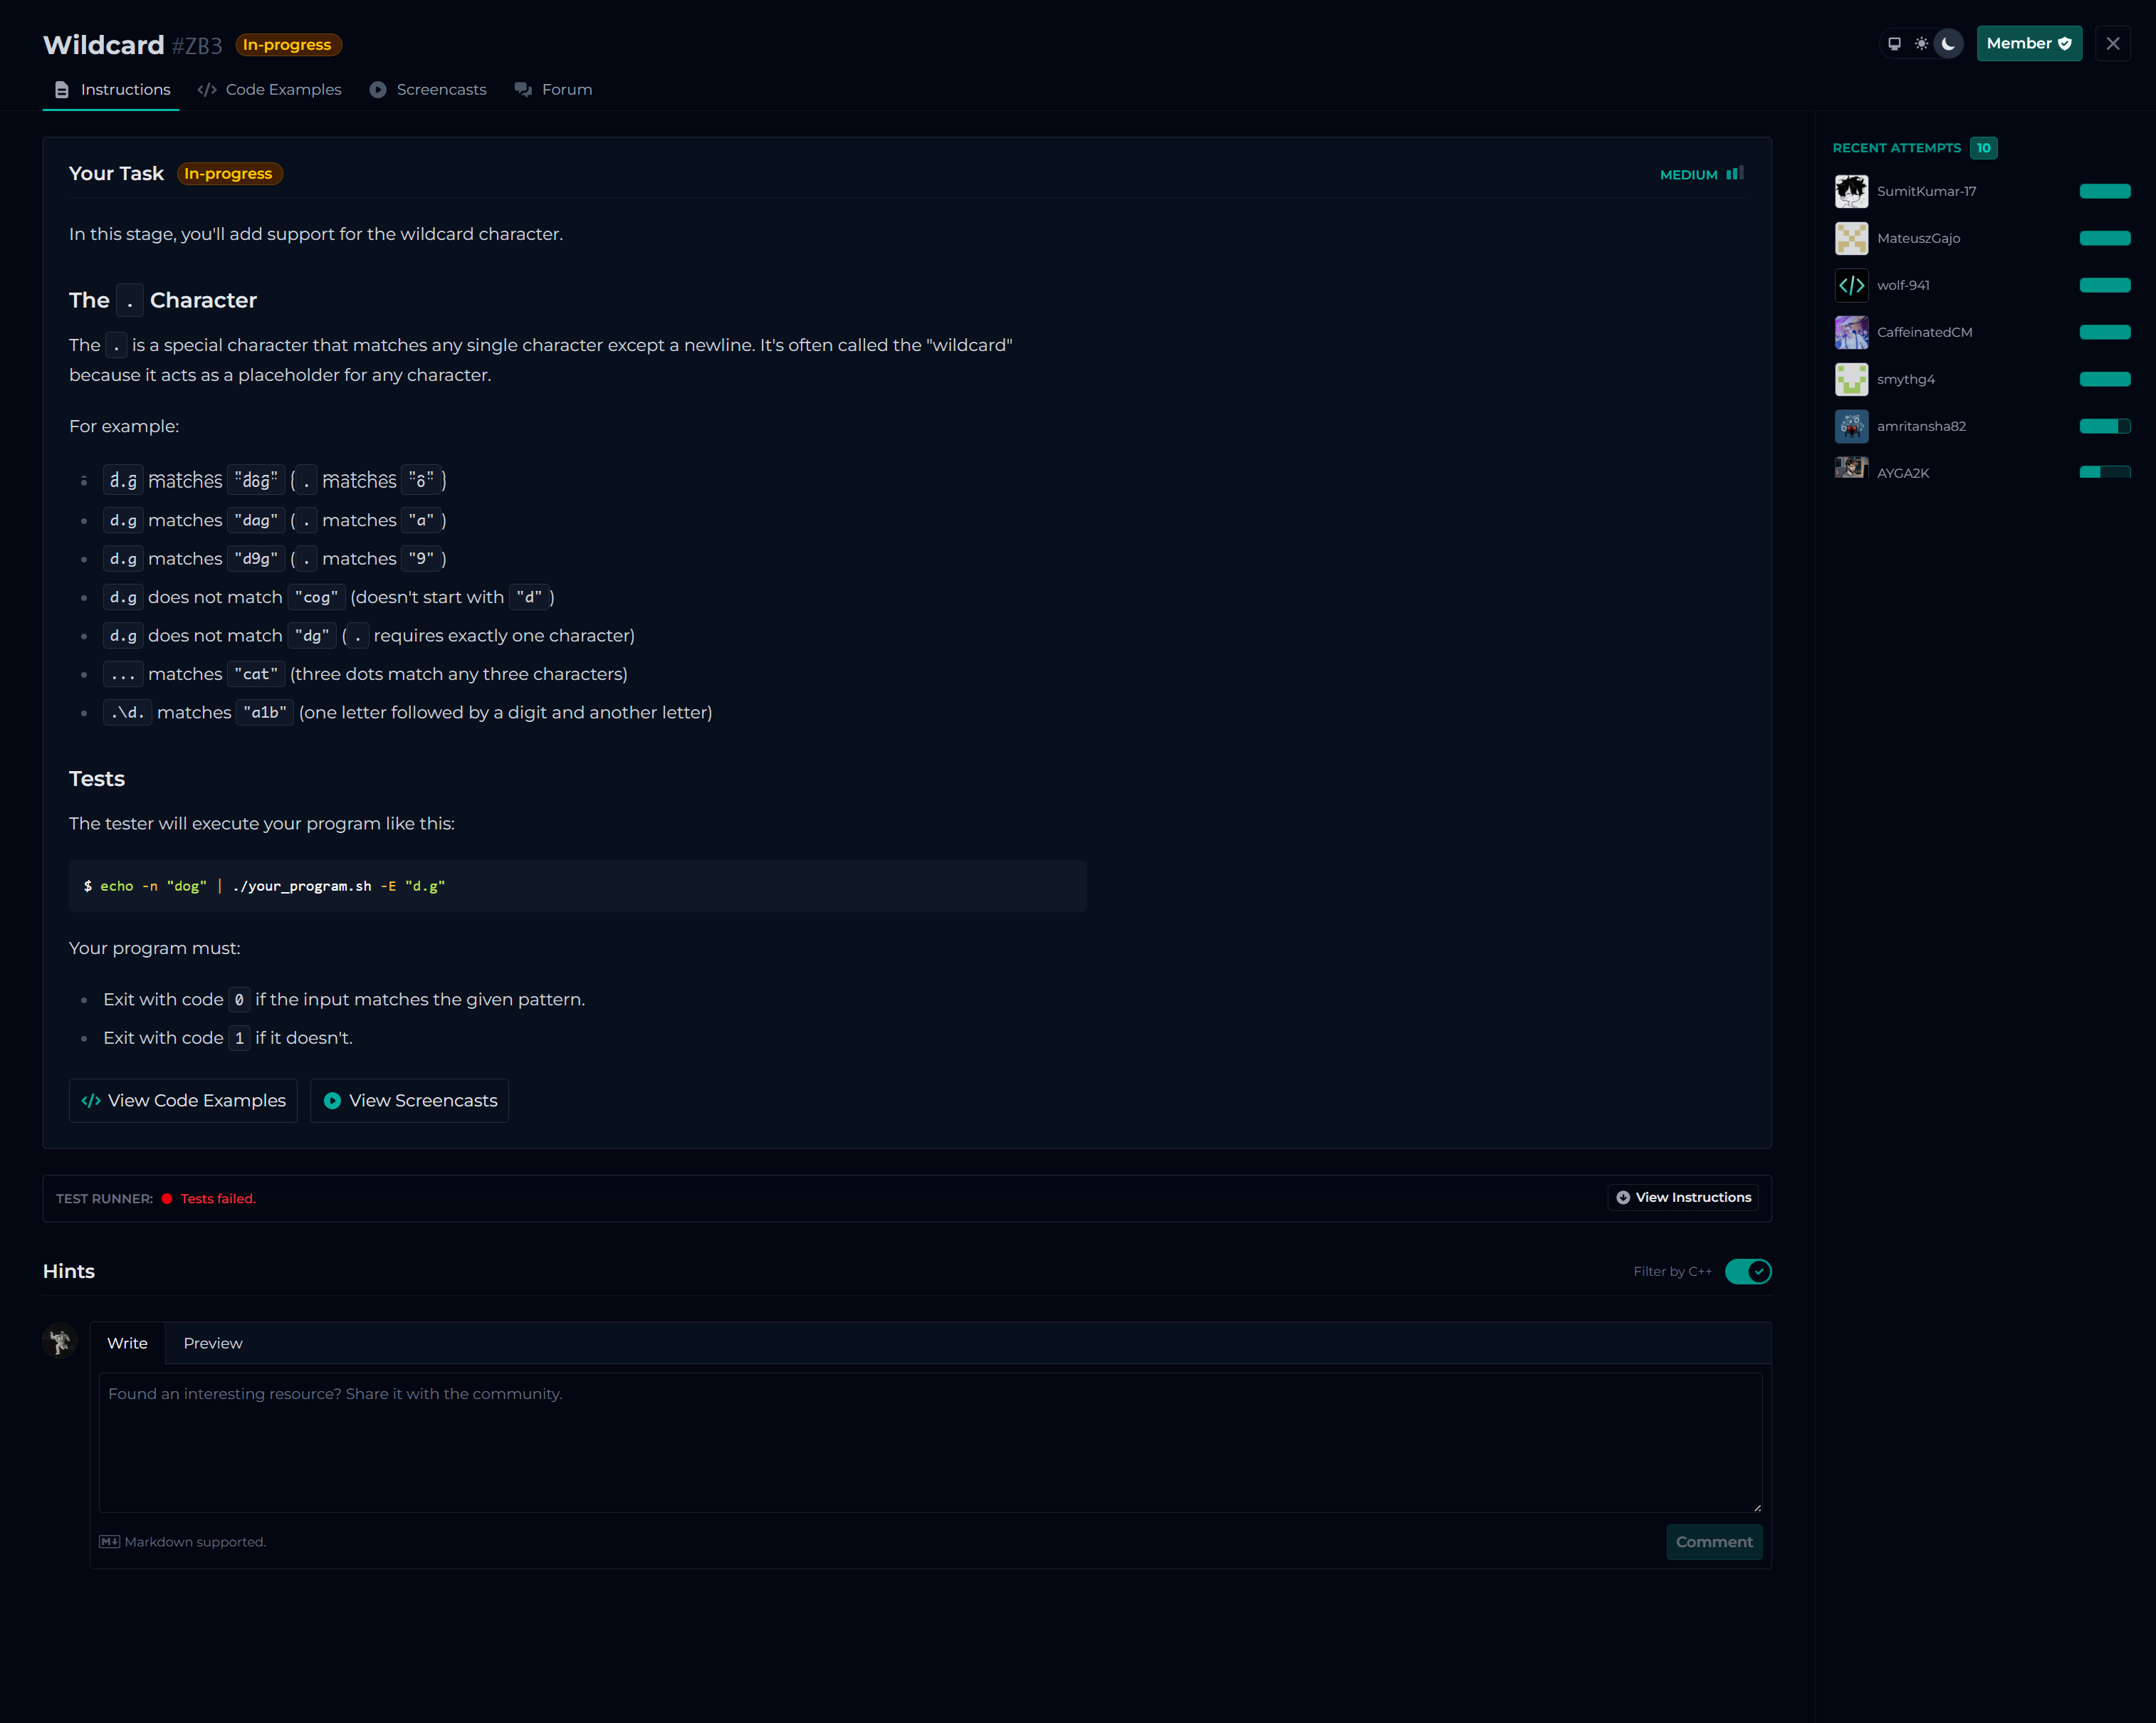Open SumitKumar-17's avatar in recent attempts
The image size is (2156, 1723).
(x=1851, y=191)
